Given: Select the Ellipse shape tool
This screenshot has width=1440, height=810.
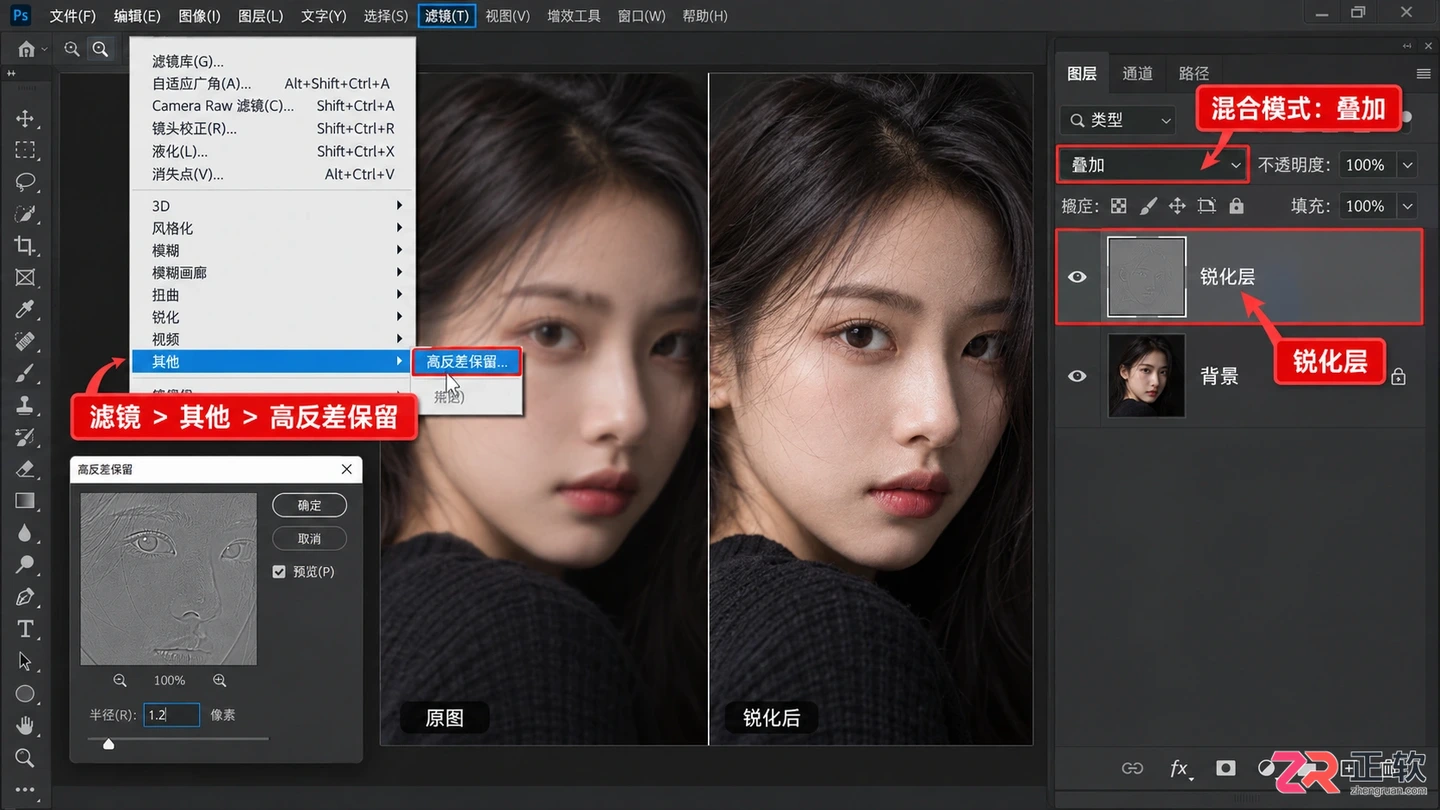Looking at the screenshot, I should (x=25, y=693).
